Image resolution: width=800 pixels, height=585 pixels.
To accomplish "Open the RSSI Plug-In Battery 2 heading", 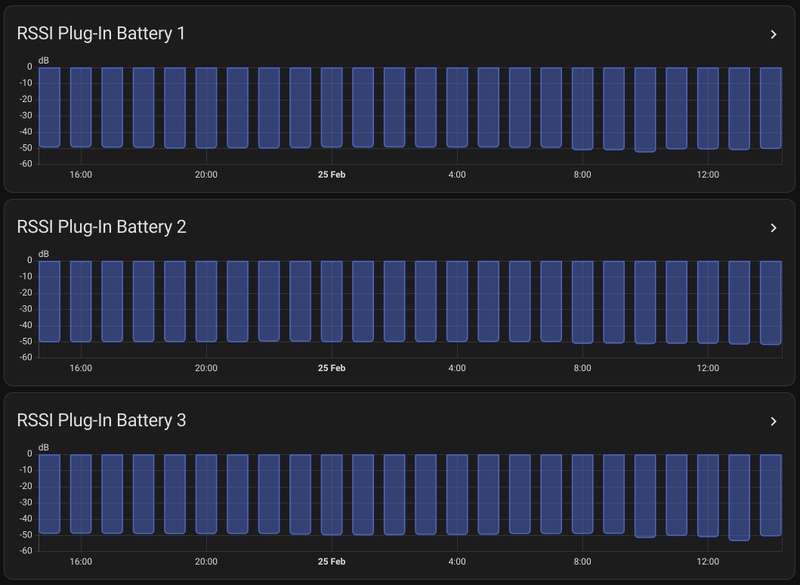I will coord(101,228).
